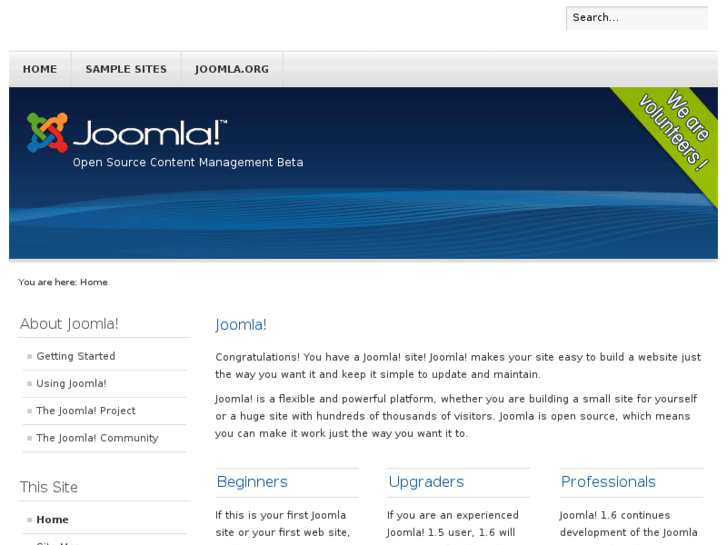Viewport: 727px width, 545px height.
Task: Open the HOME menu item
Action: 40,69
